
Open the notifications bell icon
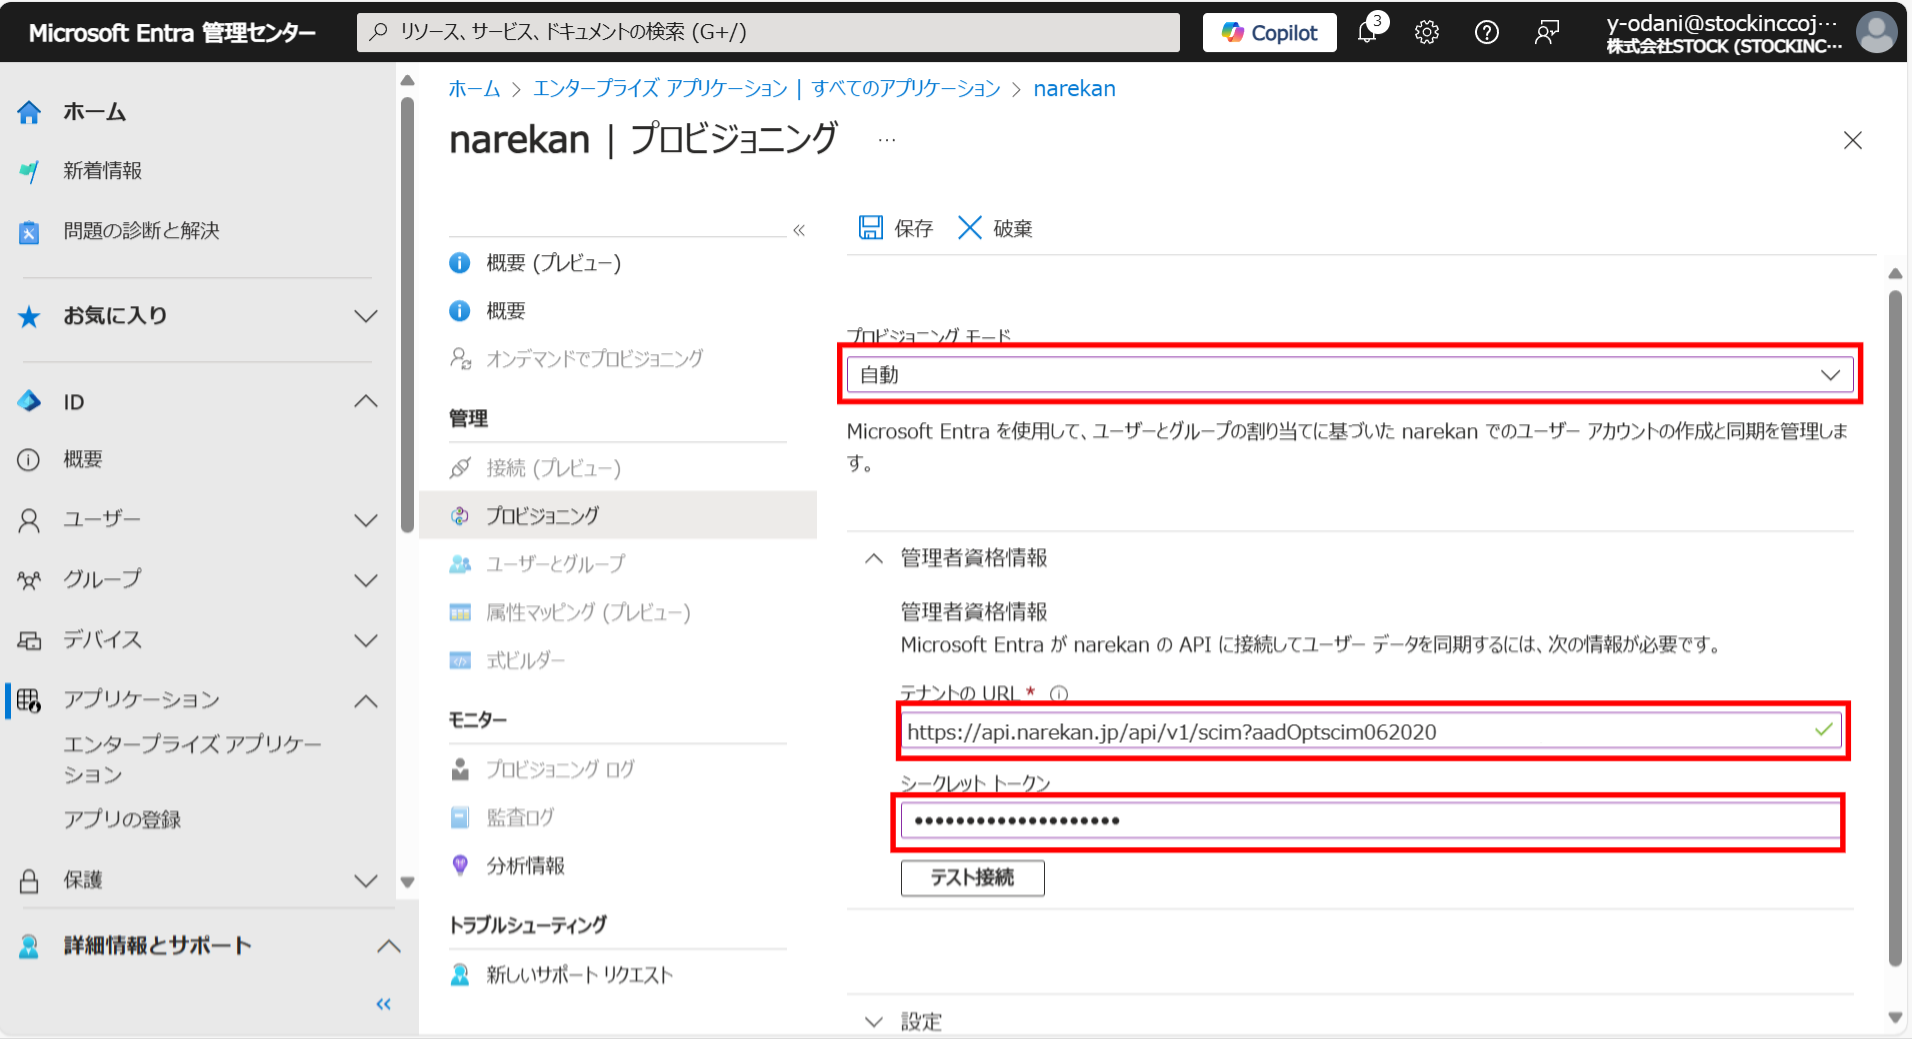[x=1368, y=32]
